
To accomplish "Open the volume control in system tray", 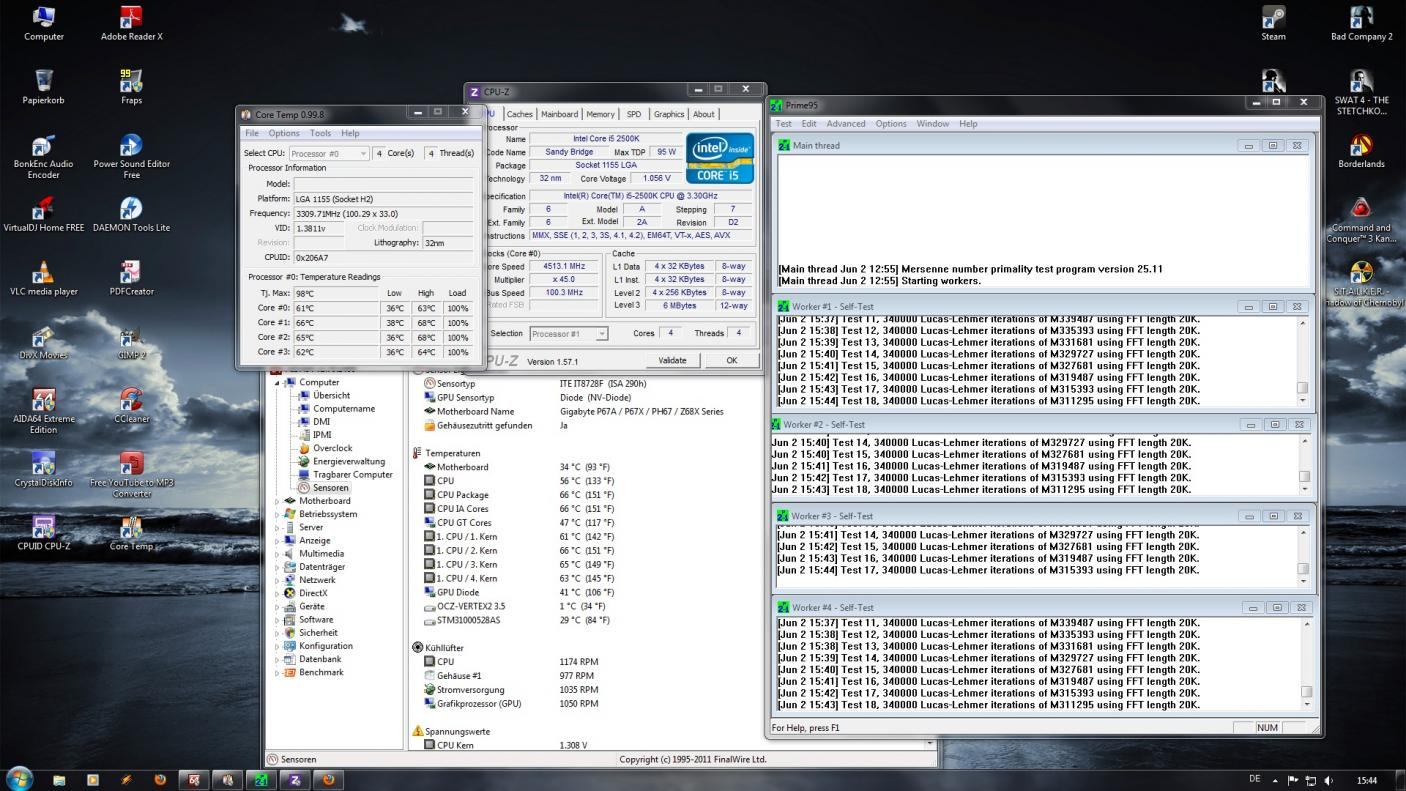I will 1329,780.
